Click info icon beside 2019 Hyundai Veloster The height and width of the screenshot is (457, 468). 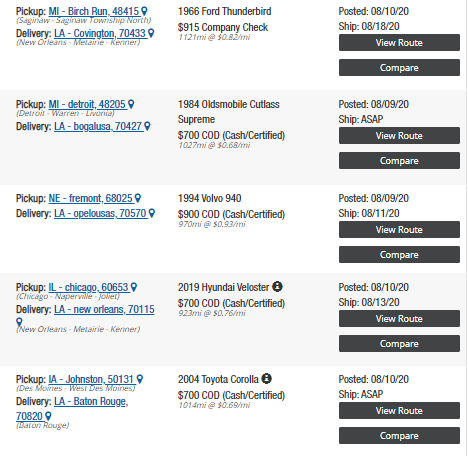tap(277, 286)
